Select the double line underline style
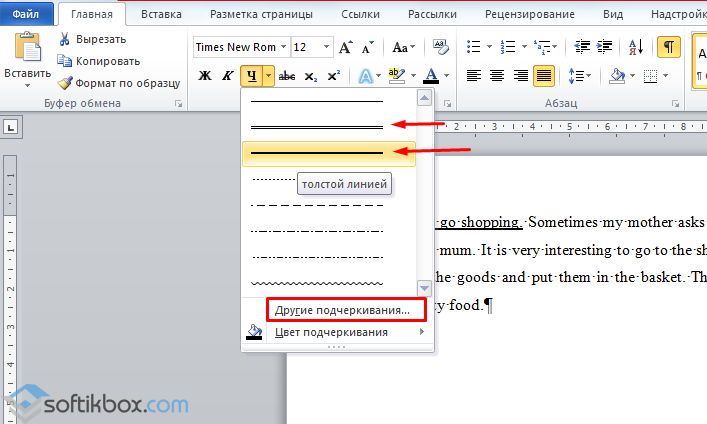This screenshot has width=707, height=424. pos(317,127)
